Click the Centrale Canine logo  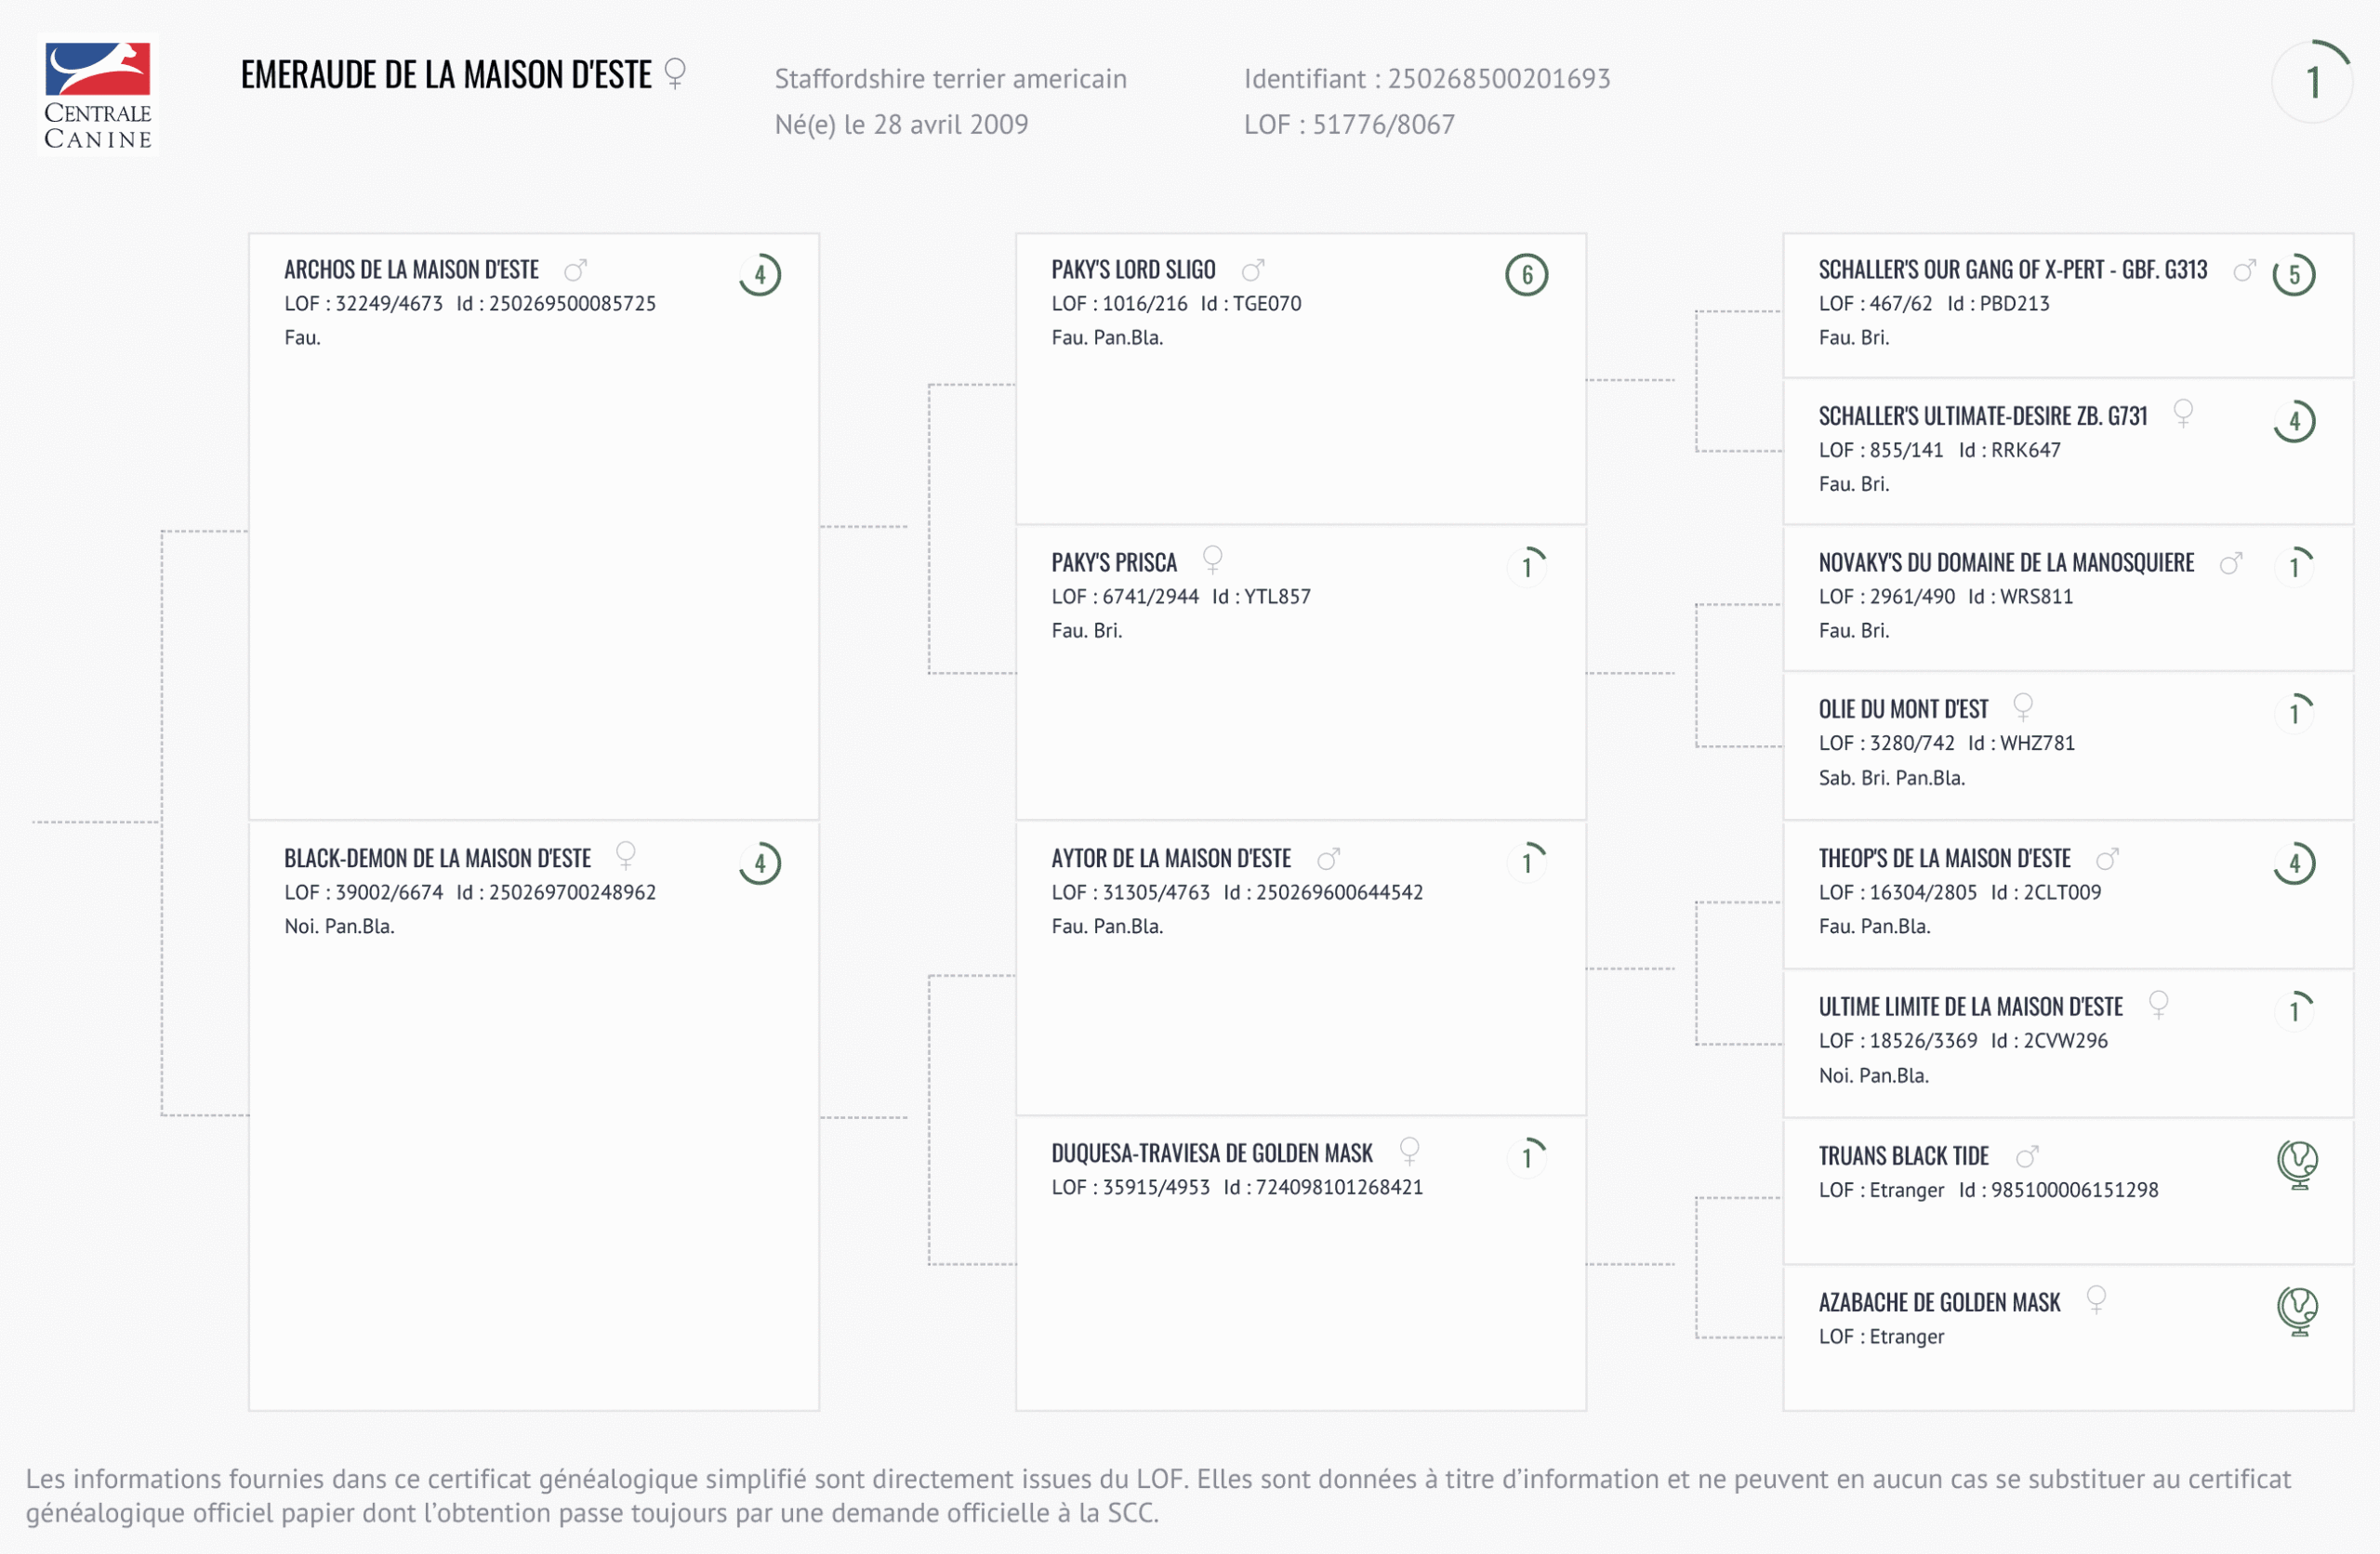(98, 95)
